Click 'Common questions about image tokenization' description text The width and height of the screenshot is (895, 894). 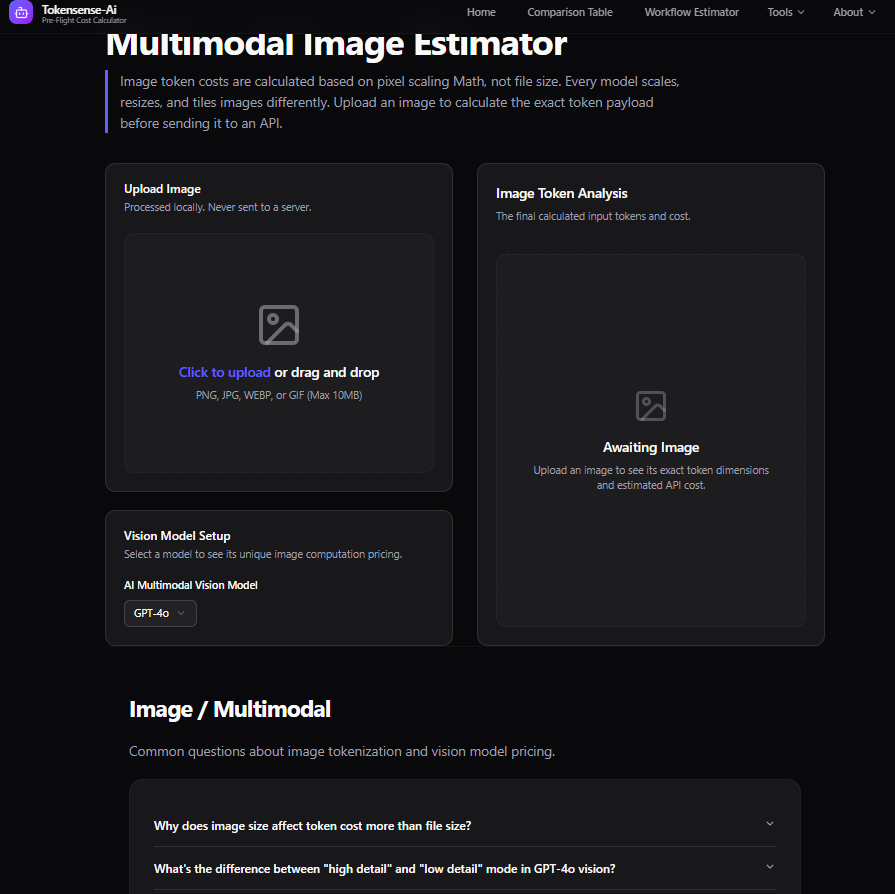tap(341, 751)
